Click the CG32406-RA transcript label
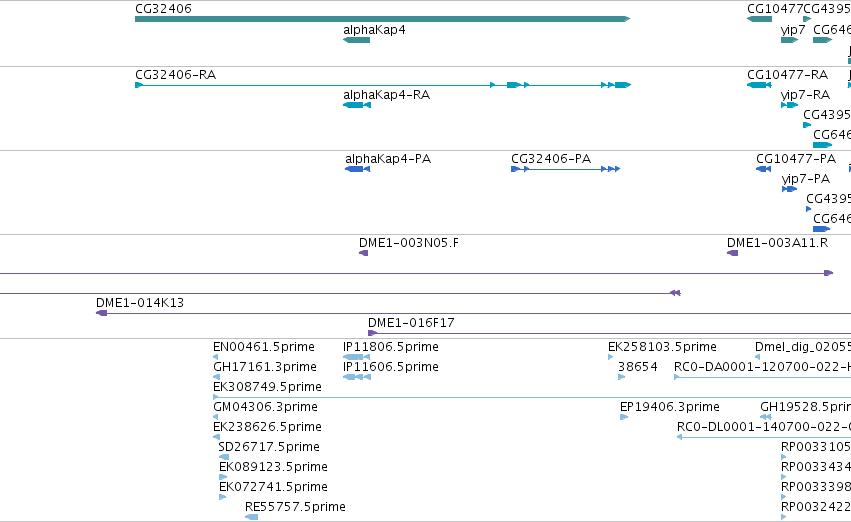This screenshot has height=522, width=851. click(x=175, y=74)
